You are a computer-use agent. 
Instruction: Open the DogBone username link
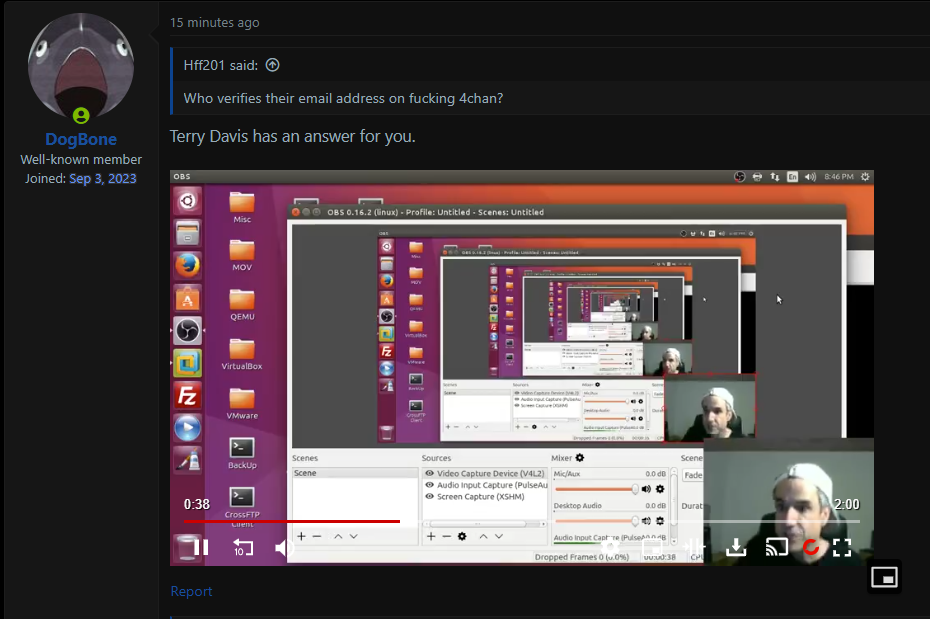pyautogui.click(x=81, y=139)
